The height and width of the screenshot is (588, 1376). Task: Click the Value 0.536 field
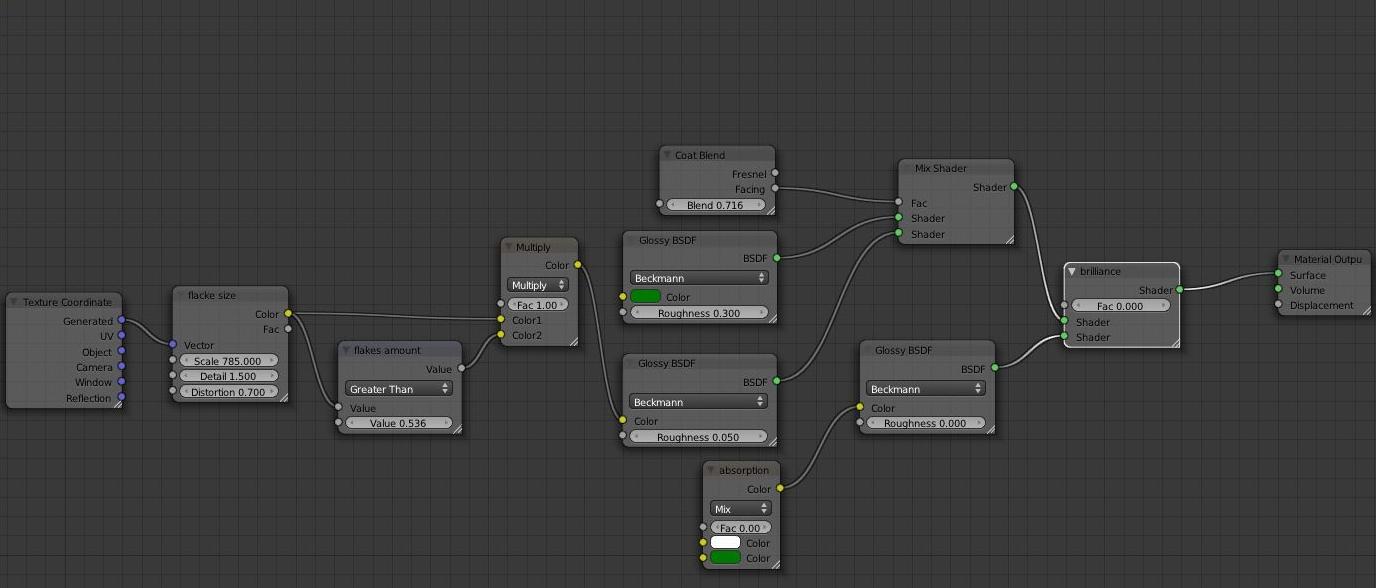[x=399, y=423]
